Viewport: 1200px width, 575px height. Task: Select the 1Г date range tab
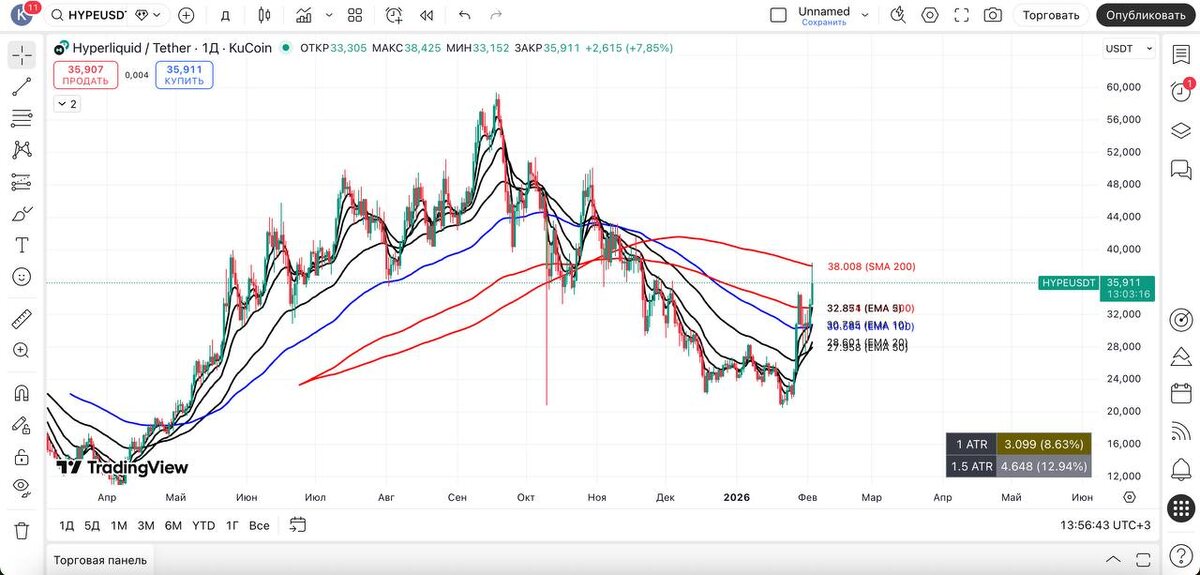(x=232, y=525)
